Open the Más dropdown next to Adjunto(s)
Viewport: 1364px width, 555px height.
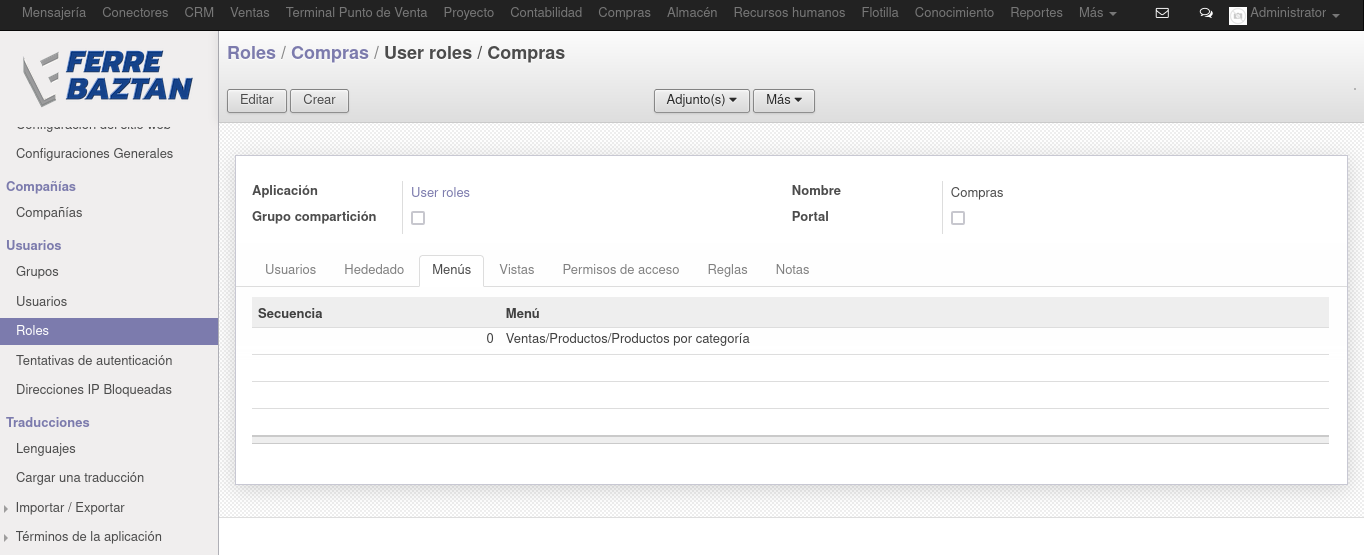784,101
